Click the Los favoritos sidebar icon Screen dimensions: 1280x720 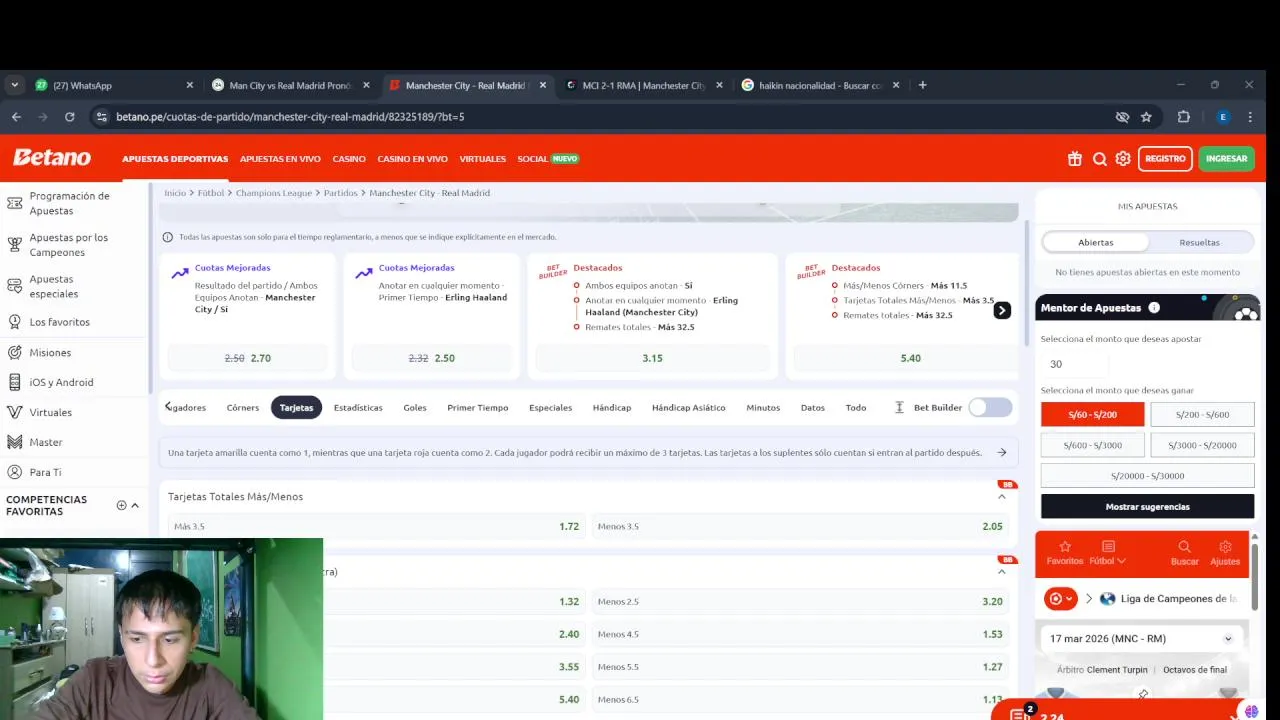(15, 322)
